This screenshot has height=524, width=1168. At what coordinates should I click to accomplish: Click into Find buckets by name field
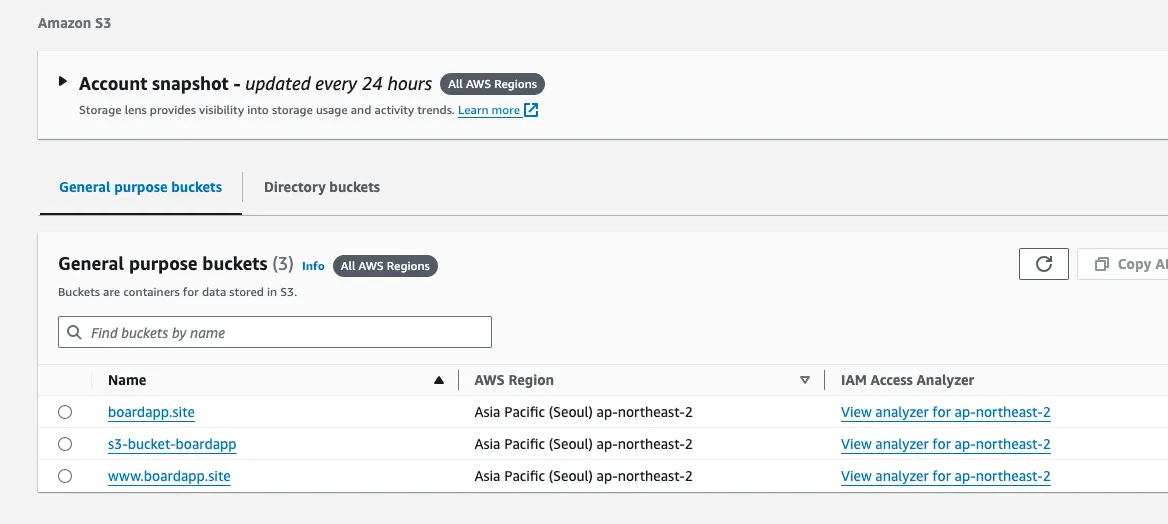coord(285,332)
